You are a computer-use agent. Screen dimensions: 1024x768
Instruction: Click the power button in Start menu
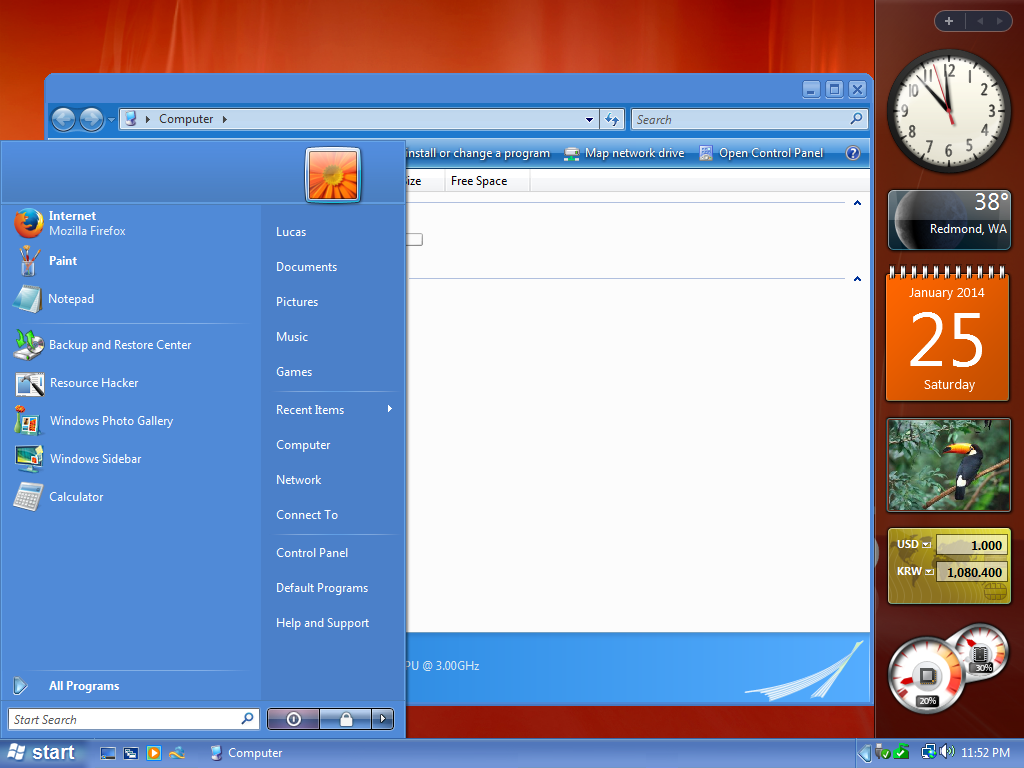click(294, 719)
